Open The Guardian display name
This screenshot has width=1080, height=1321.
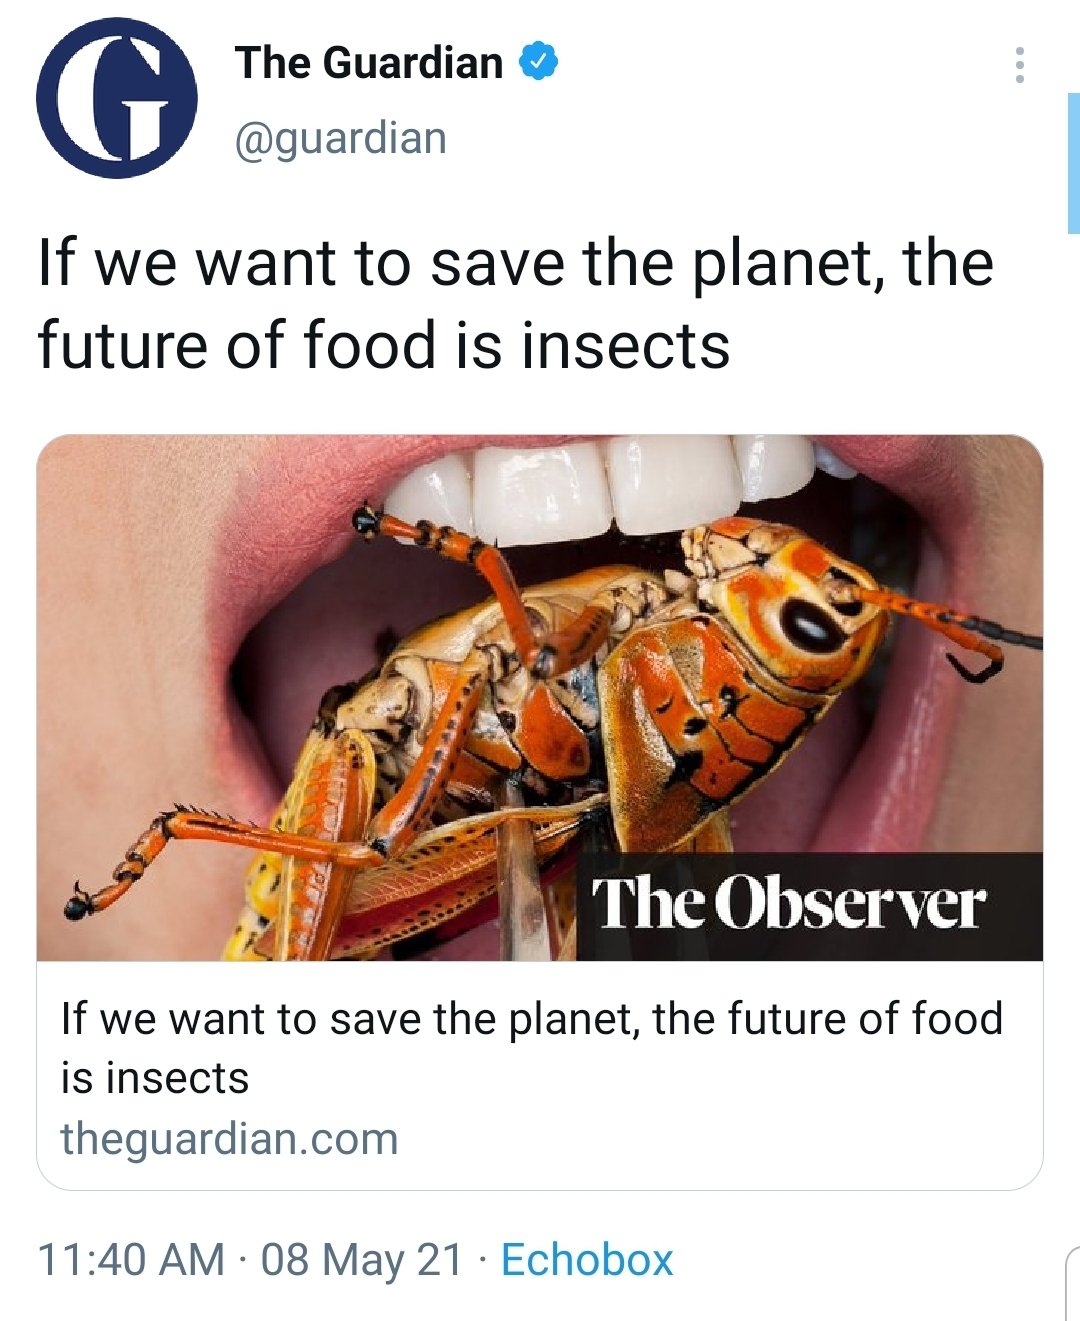(x=369, y=62)
